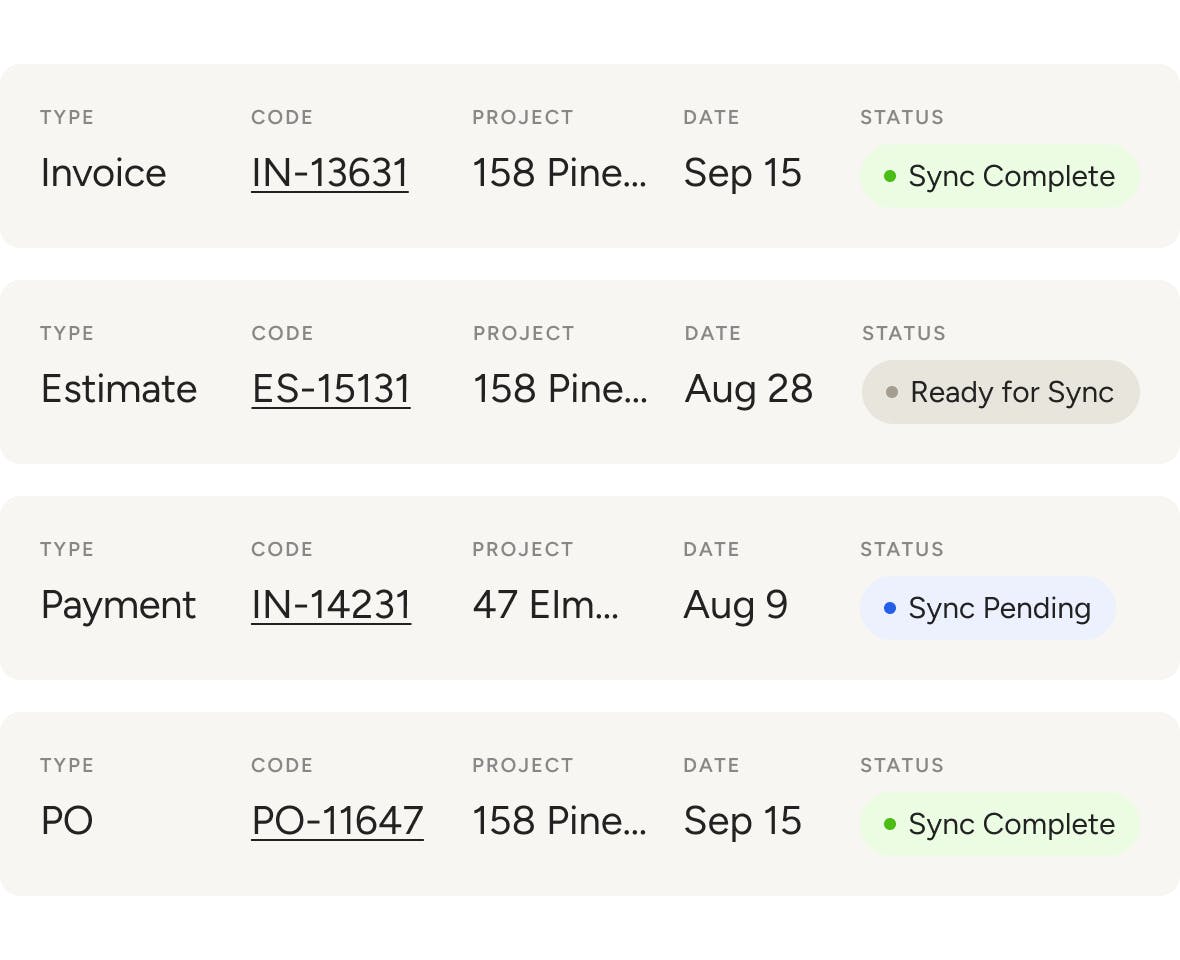Image resolution: width=1180 pixels, height=960 pixels.
Task: Select the PO type text
Action: click(67, 821)
